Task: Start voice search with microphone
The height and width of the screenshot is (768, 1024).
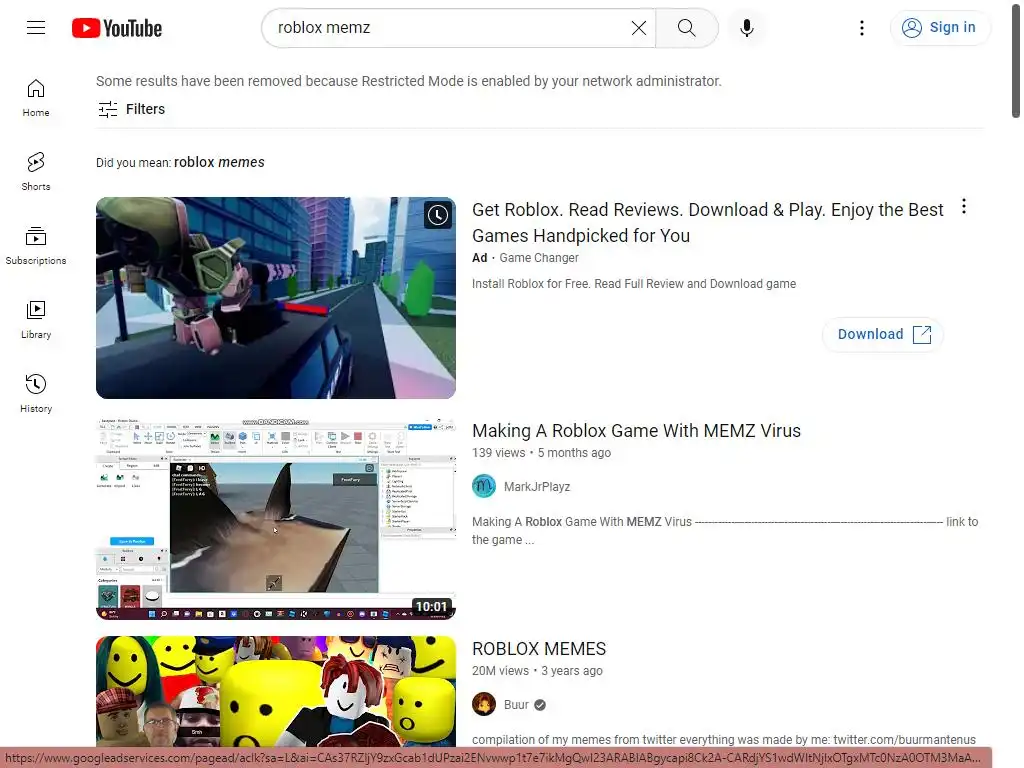Action: coord(746,27)
